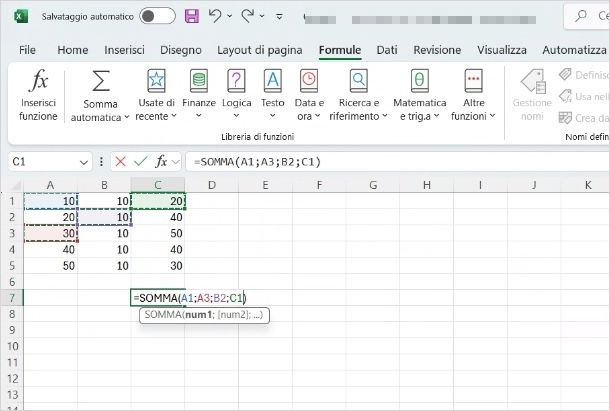The image size is (610, 411).
Task: Switch to the Visualizza tab
Action: click(502, 50)
